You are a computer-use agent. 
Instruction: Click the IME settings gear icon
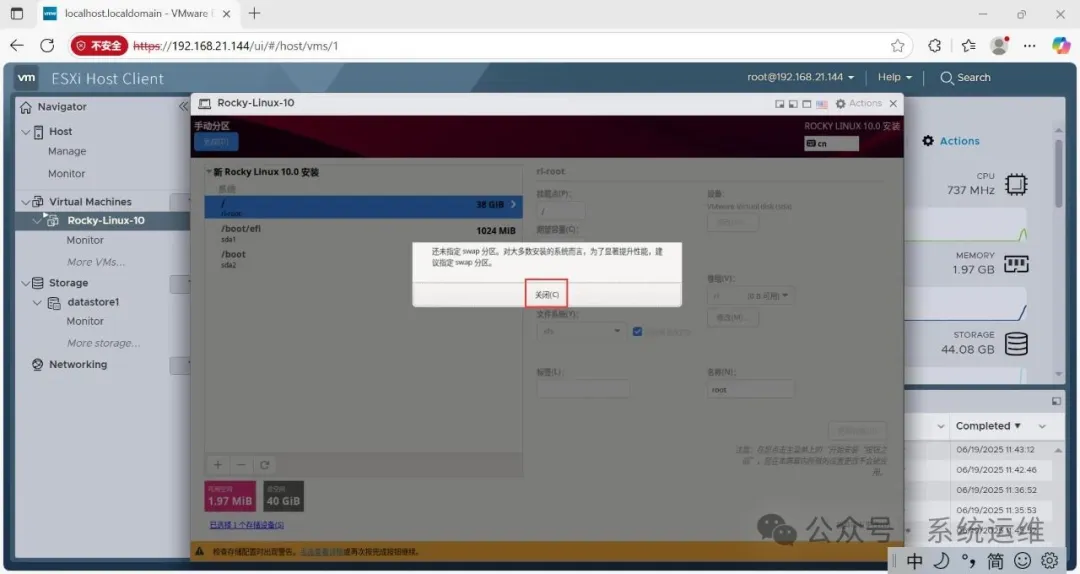[x=1050, y=561]
